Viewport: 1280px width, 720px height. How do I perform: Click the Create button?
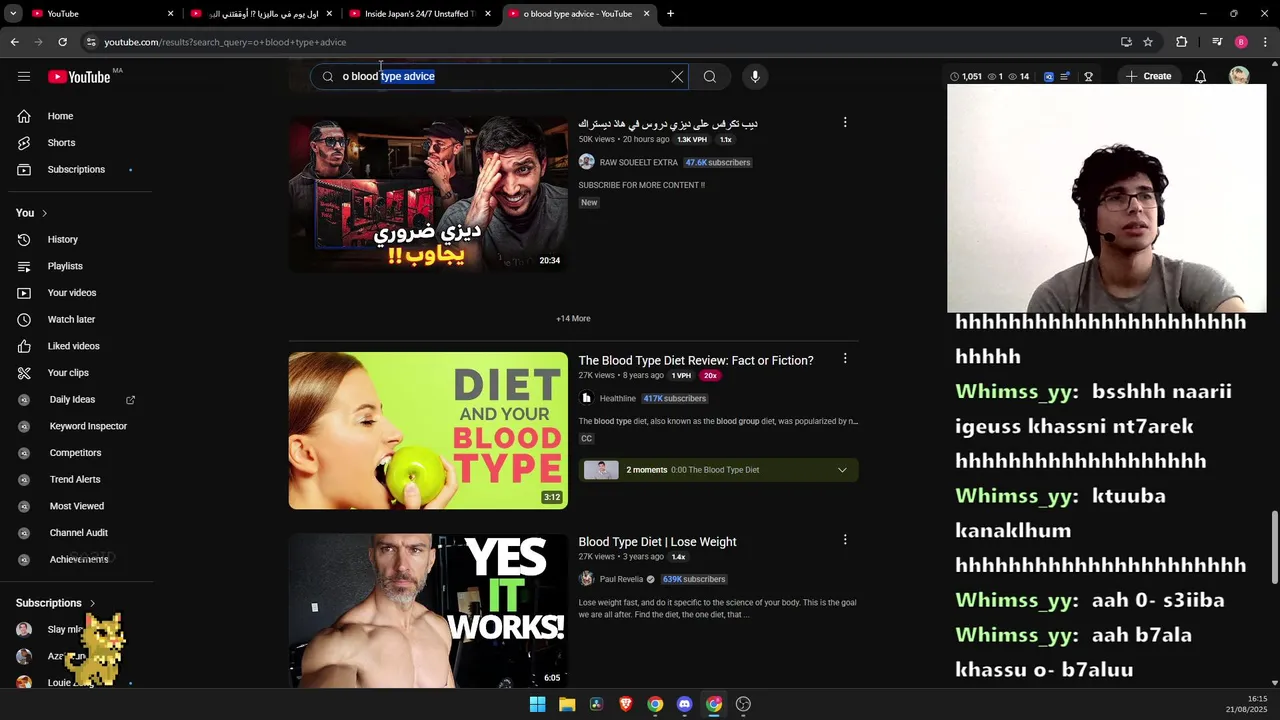(x=1147, y=76)
